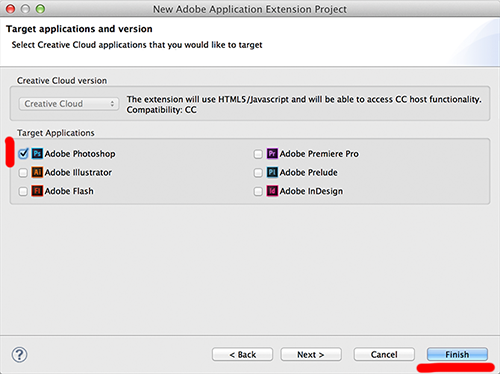This screenshot has width=500, height=374.
Task: Check the Adobe Premiere Pro checkbox
Action: coord(258,154)
